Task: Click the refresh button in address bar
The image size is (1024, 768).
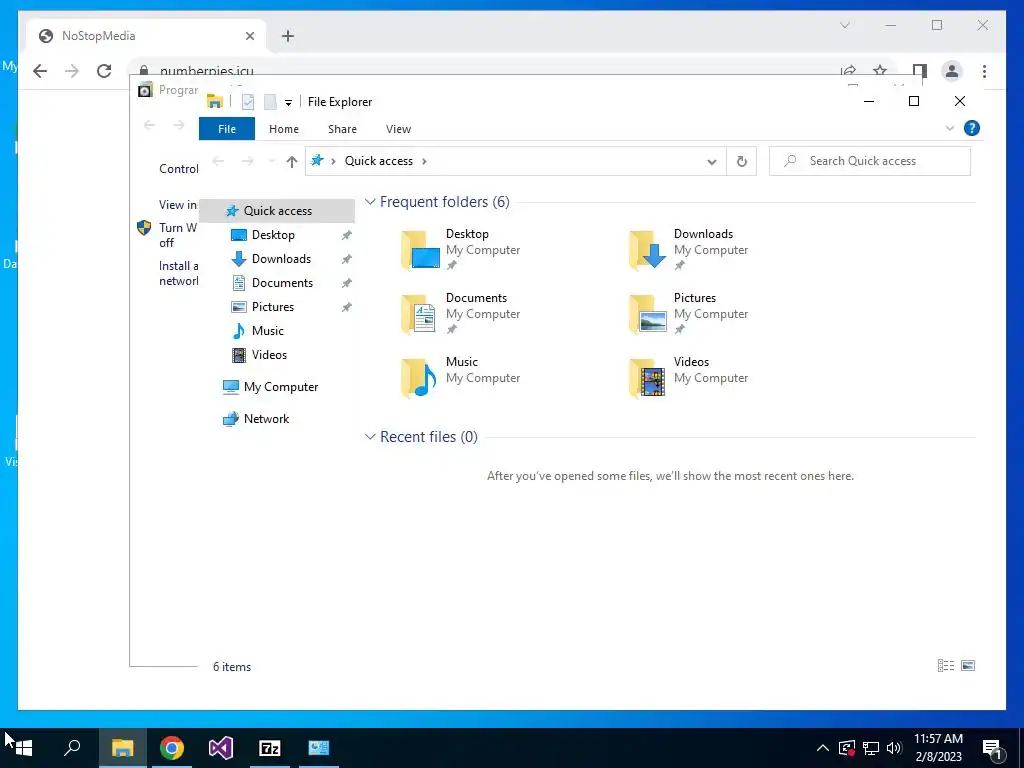Action: 741,161
